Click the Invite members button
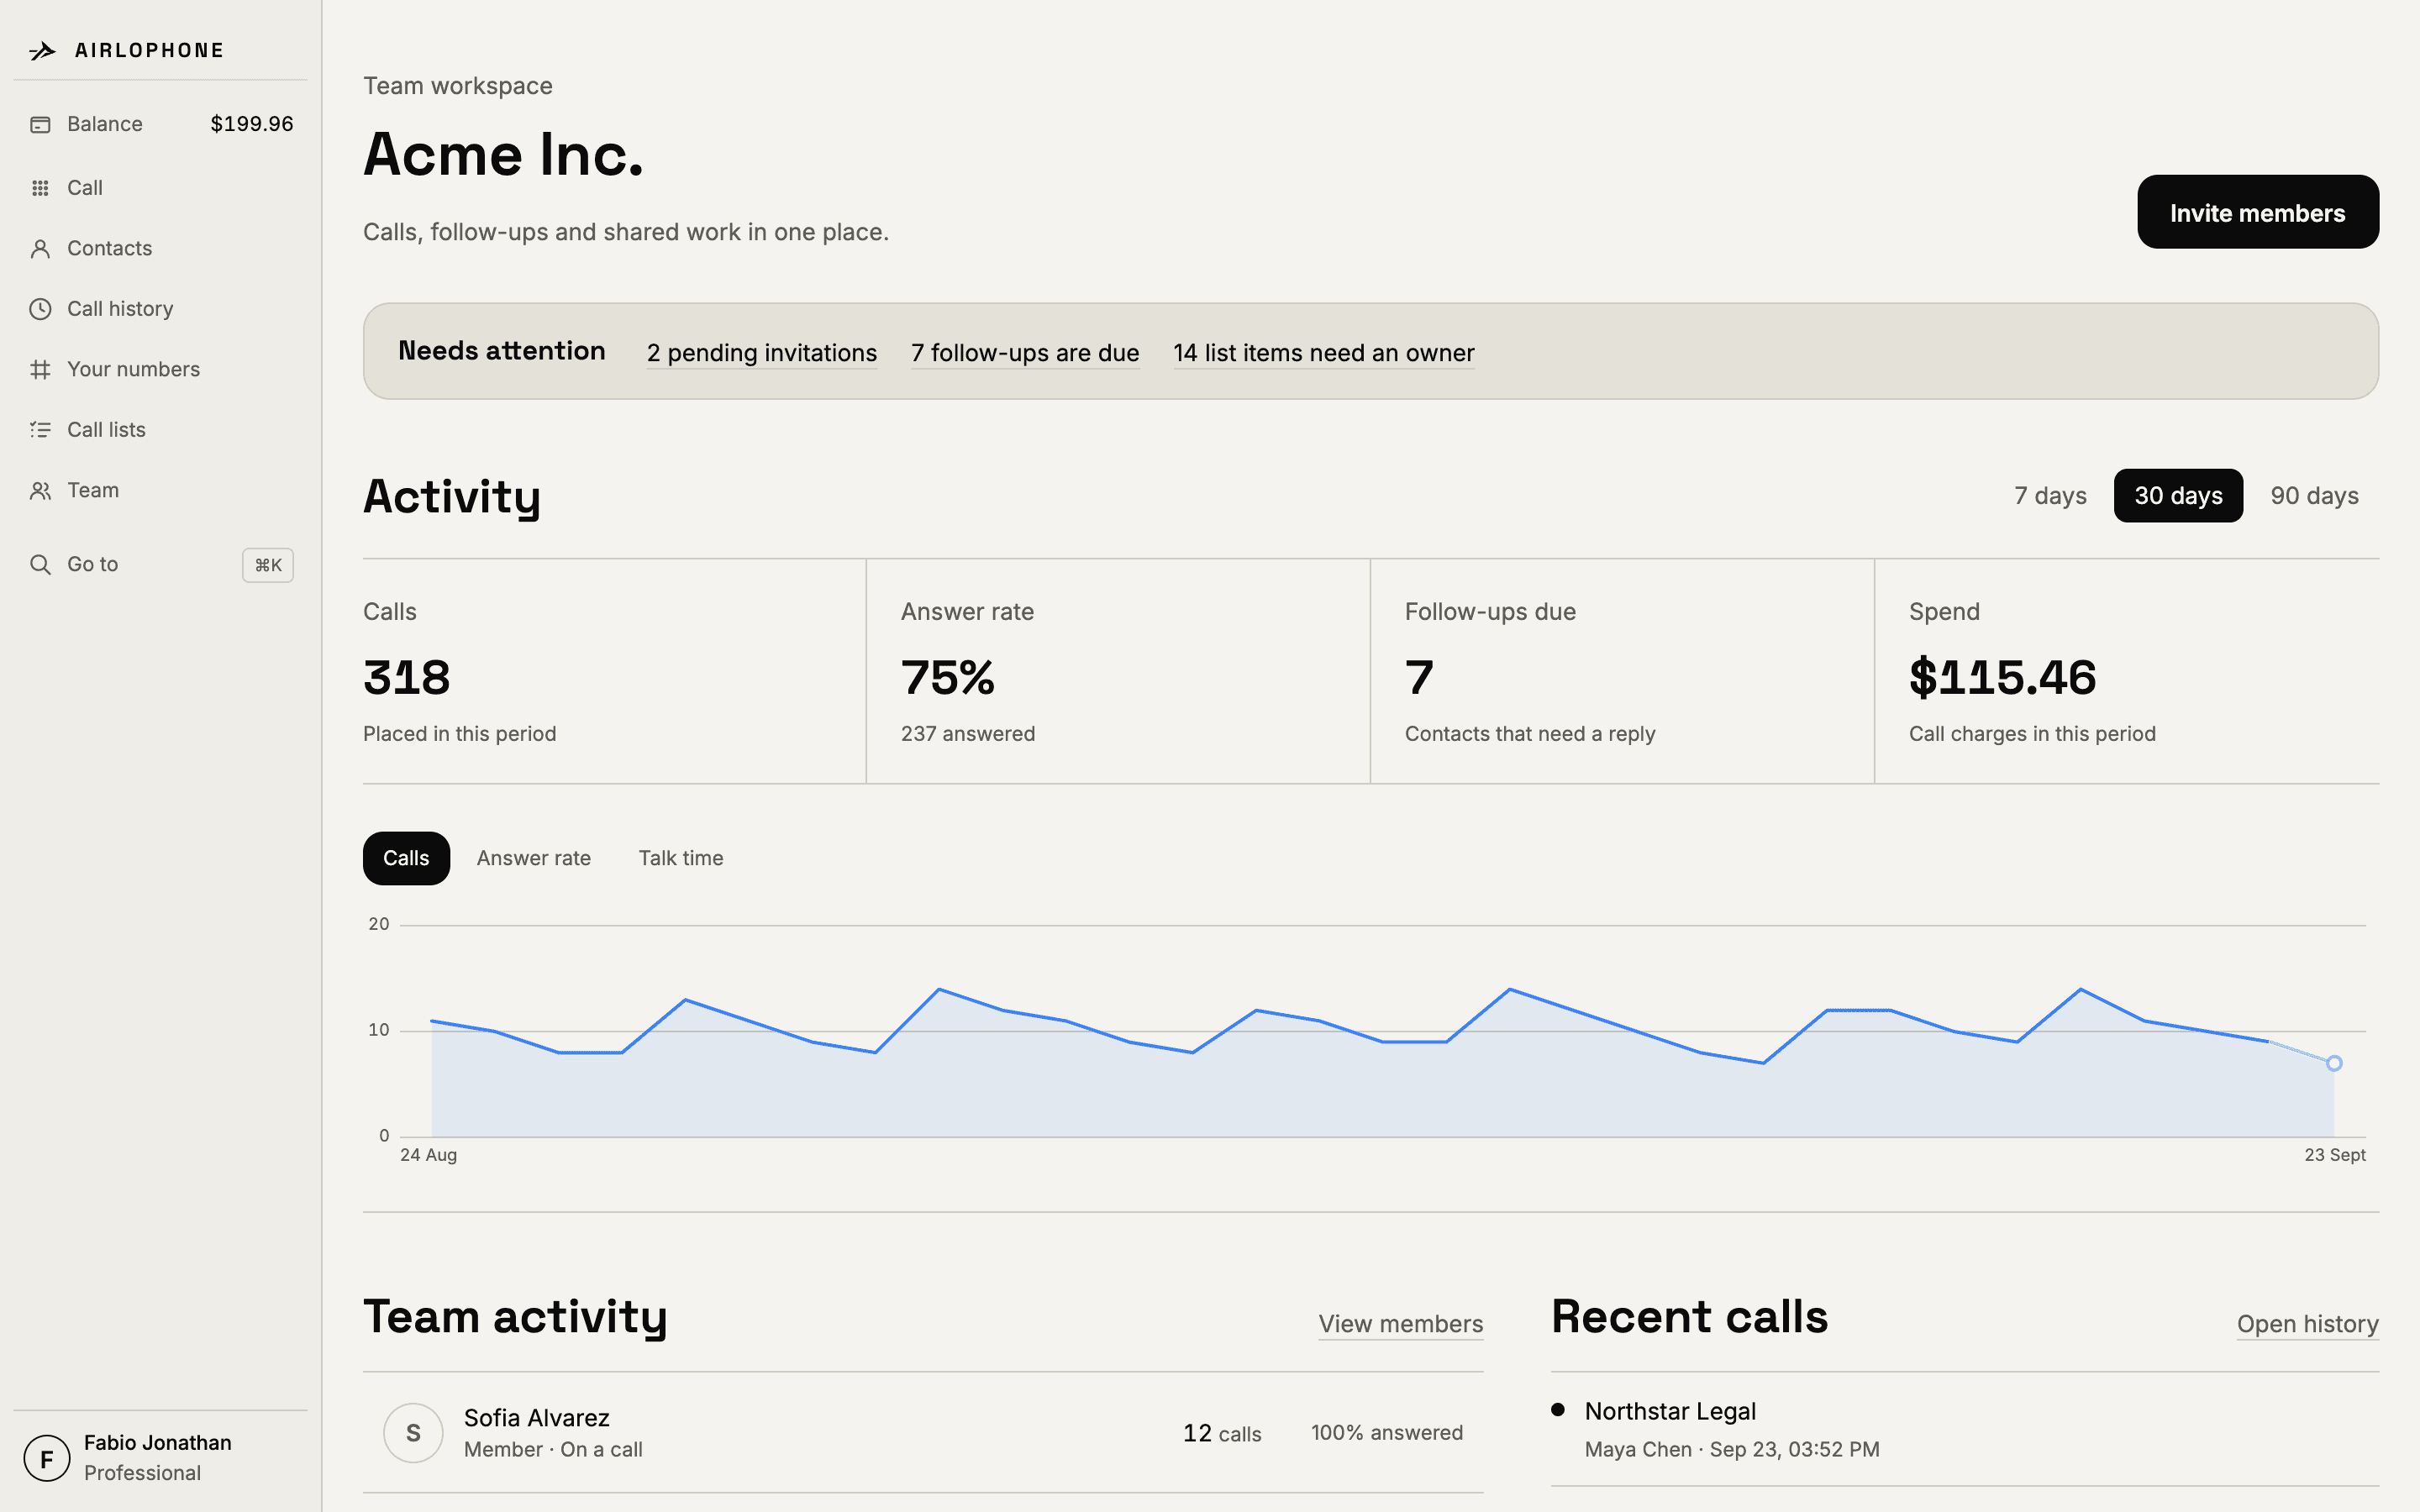The width and height of the screenshot is (2420, 1512). coord(2258,212)
